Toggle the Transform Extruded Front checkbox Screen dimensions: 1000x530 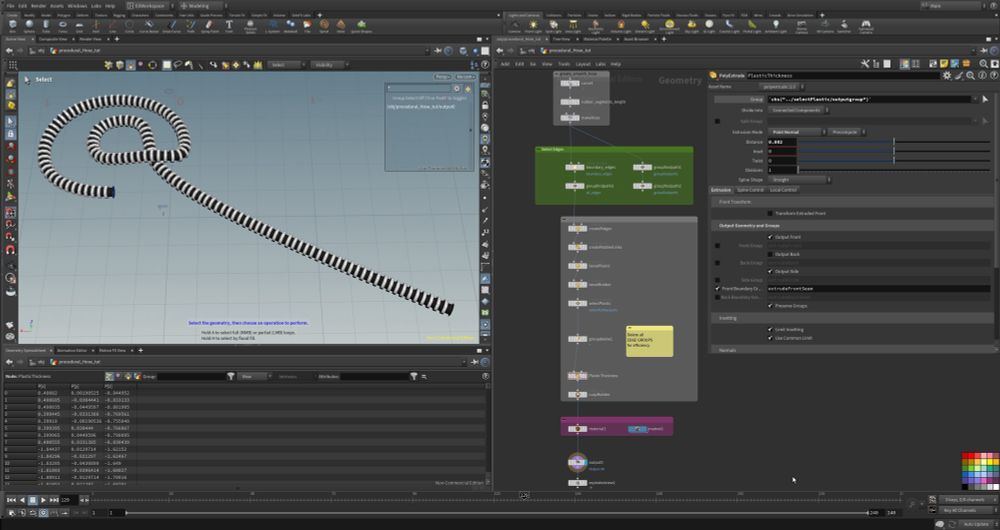pyautogui.click(x=770, y=213)
